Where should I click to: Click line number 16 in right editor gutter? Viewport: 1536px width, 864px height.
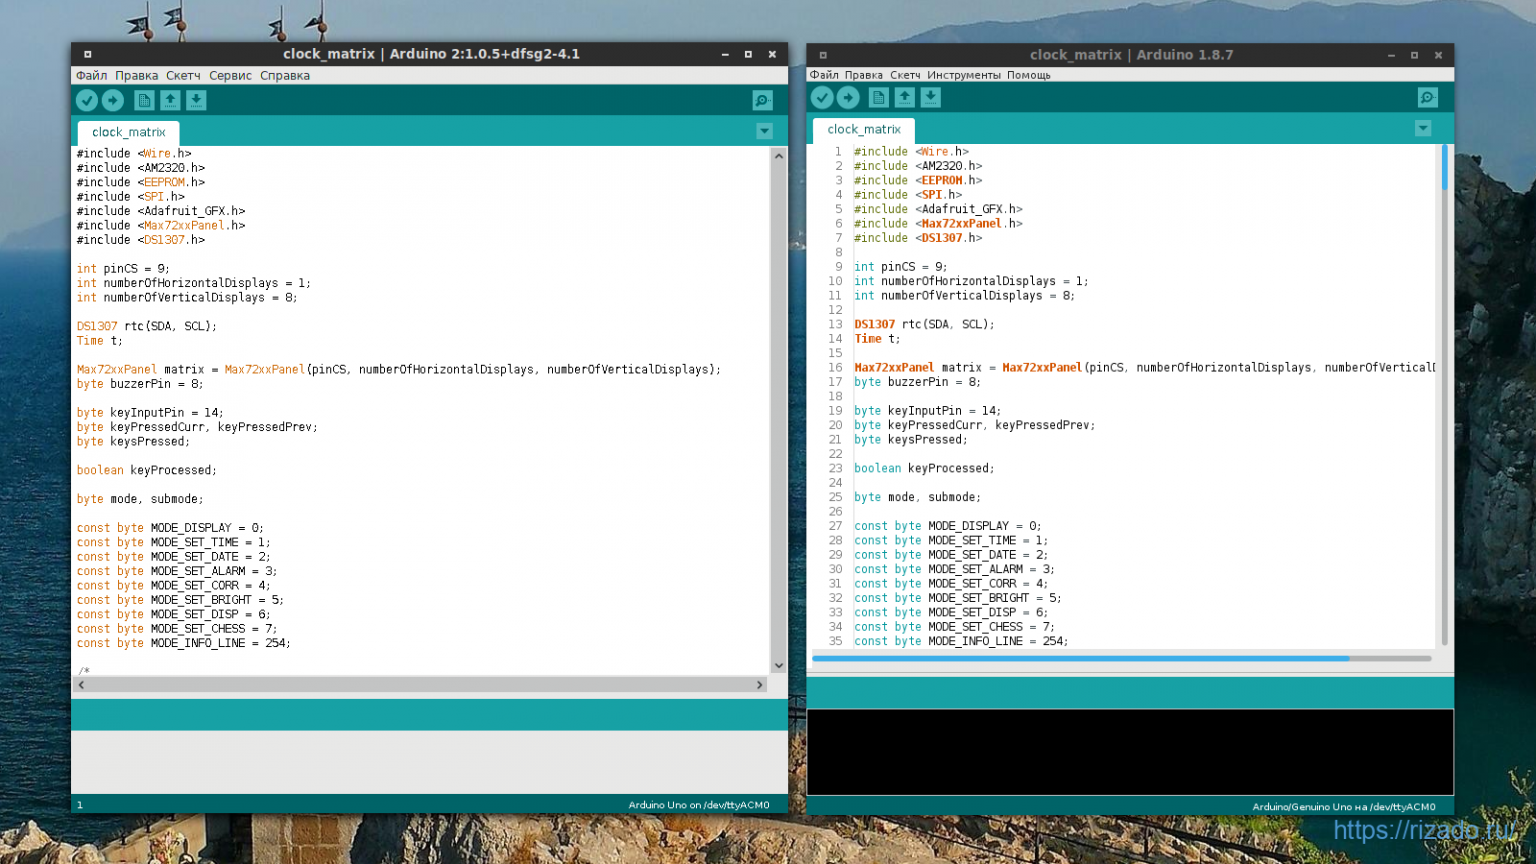pyautogui.click(x=835, y=368)
